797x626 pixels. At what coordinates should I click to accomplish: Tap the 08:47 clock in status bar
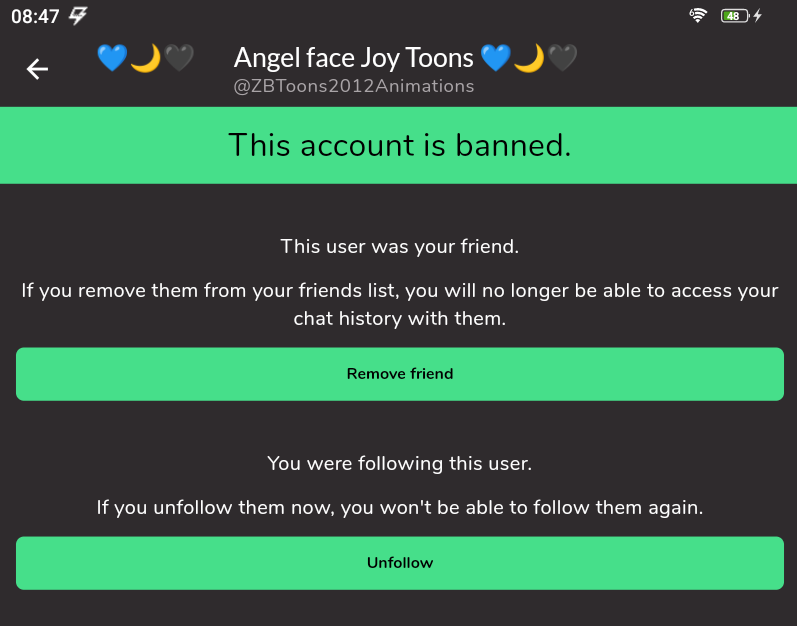coord(35,15)
